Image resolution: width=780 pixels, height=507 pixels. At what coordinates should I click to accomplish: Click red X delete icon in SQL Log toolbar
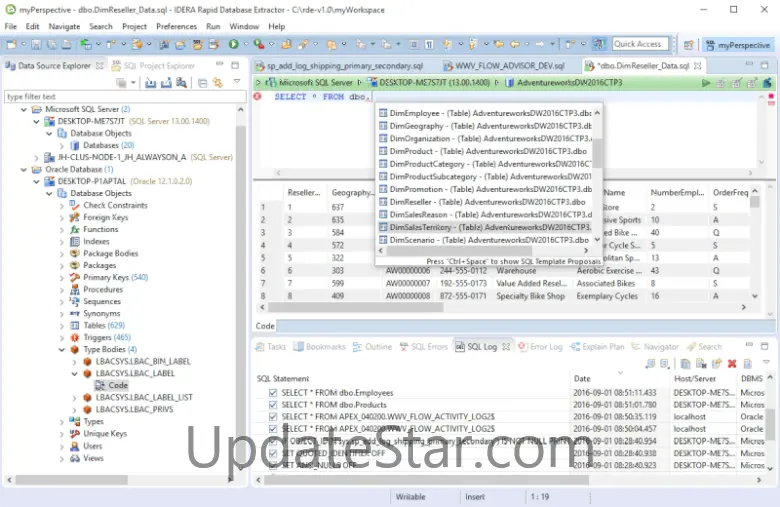[x=732, y=364]
